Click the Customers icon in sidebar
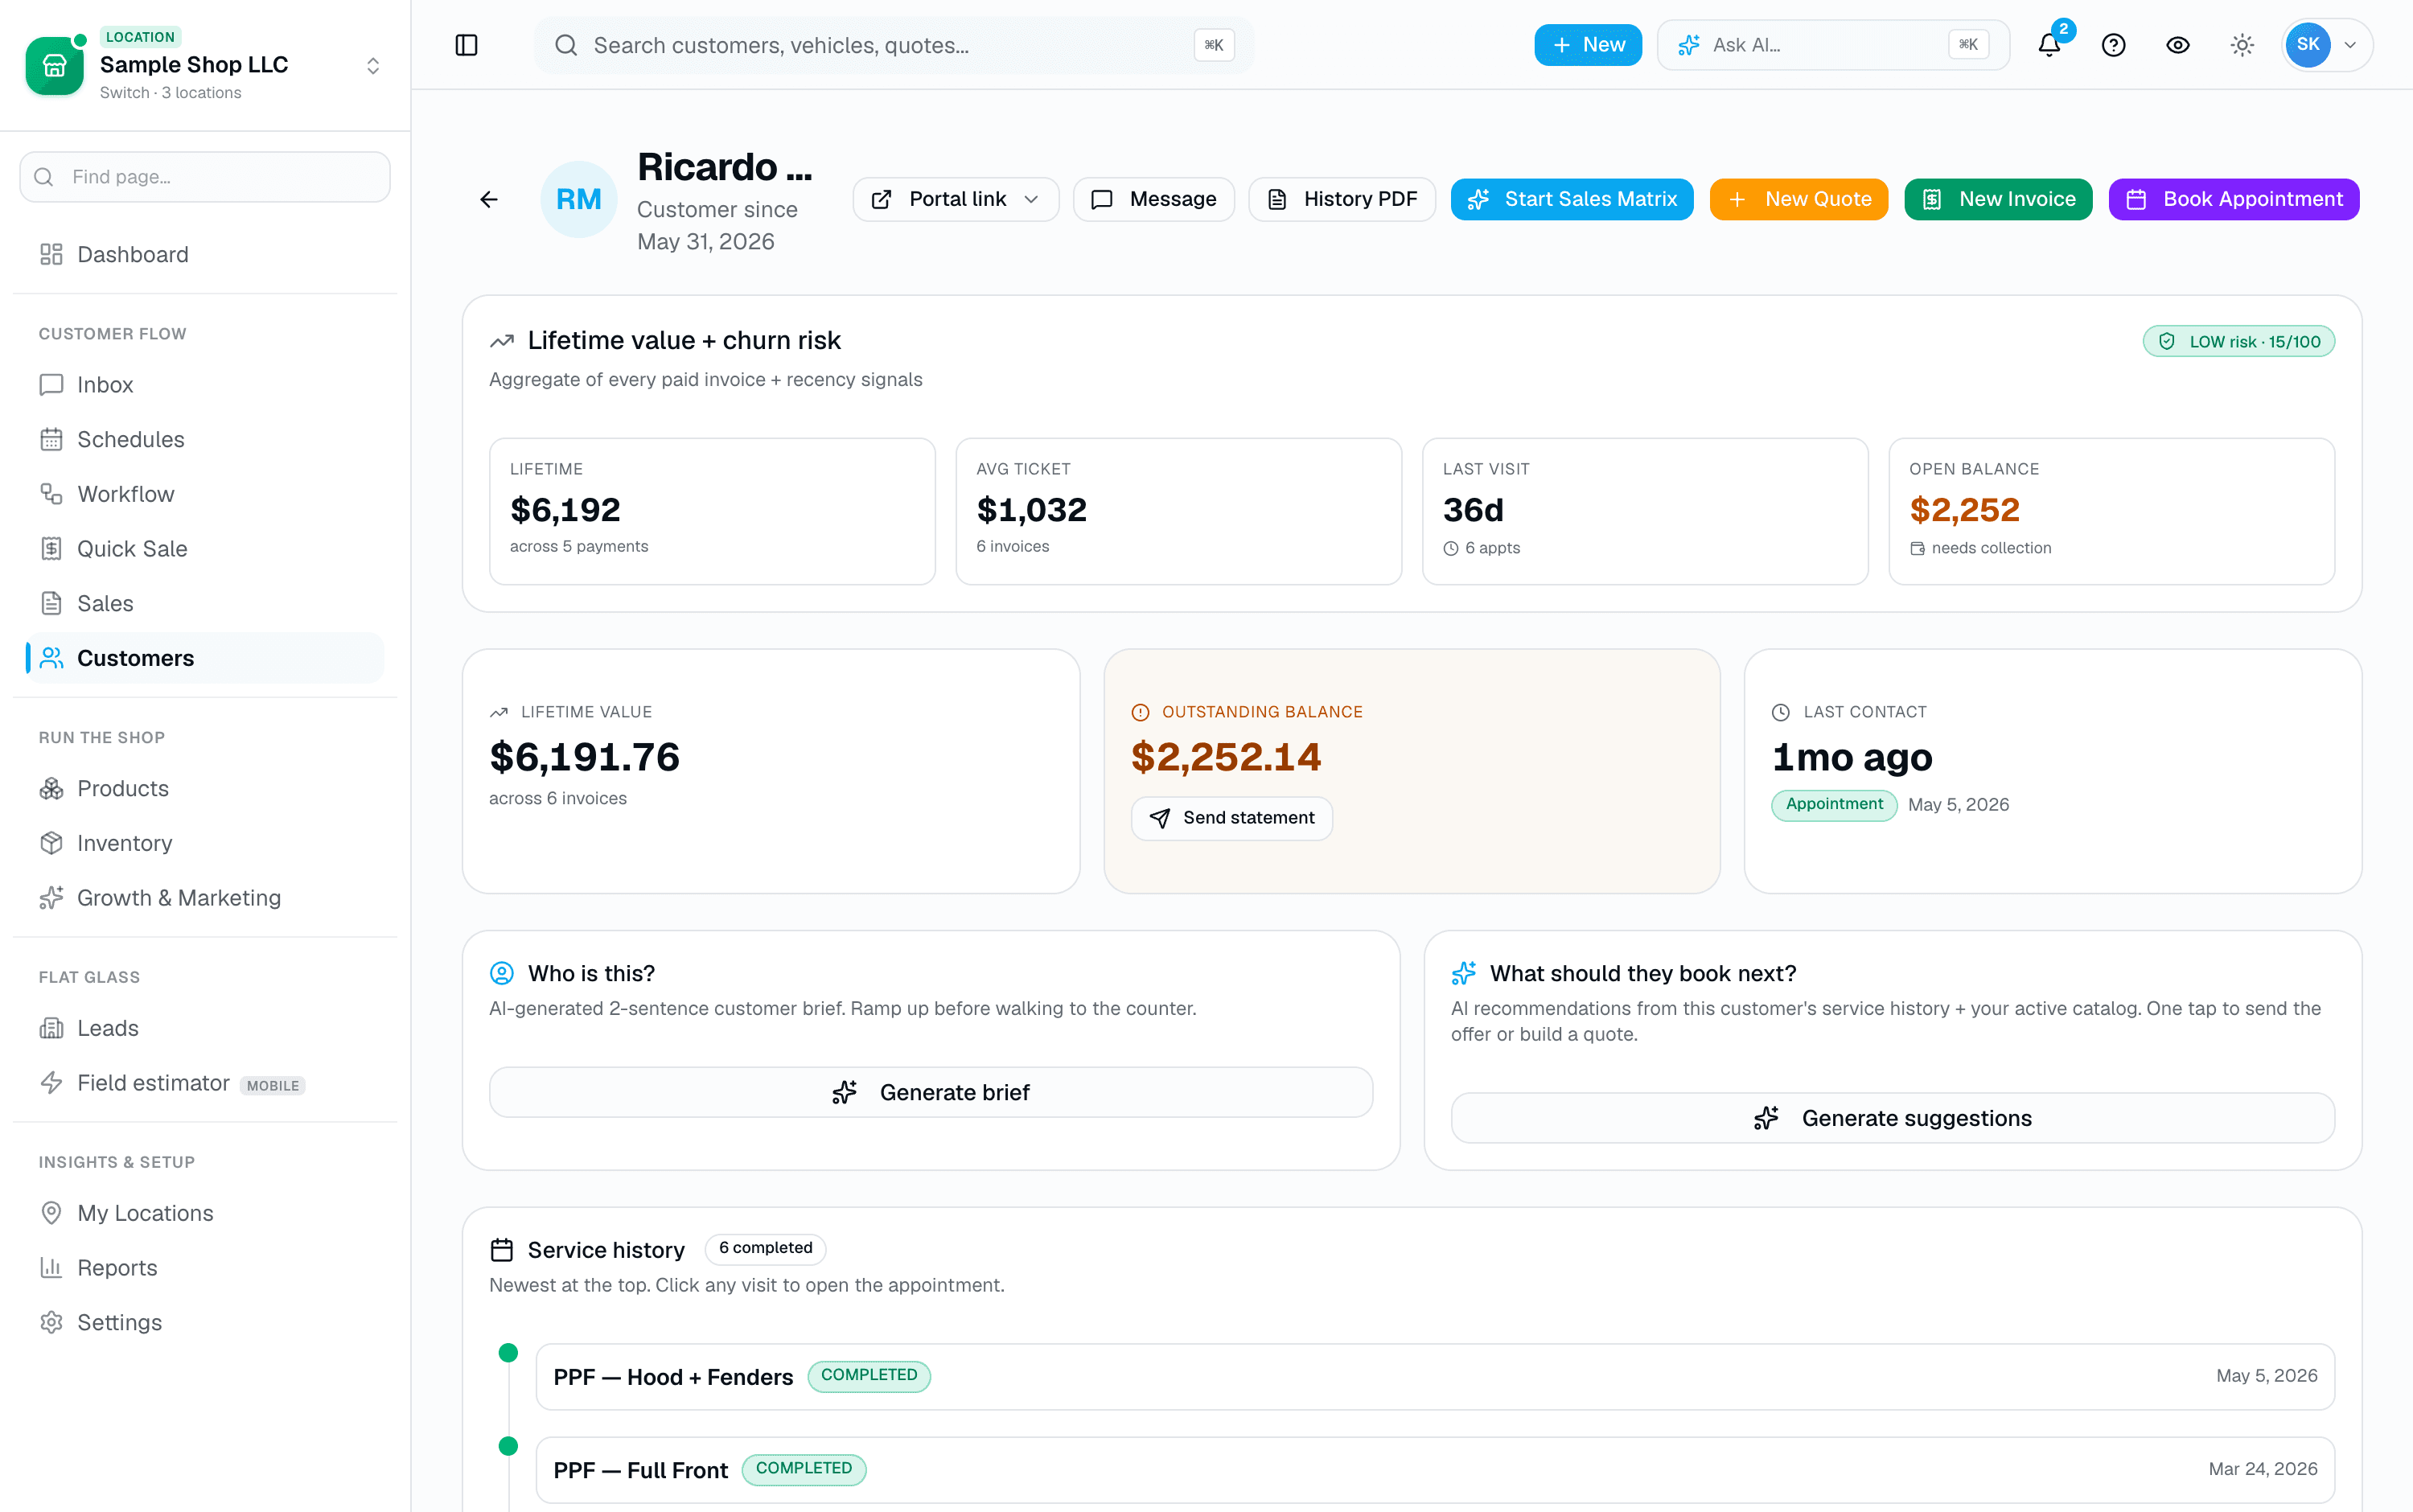The width and height of the screenshot is (2413, 1512). pos(51,658)
